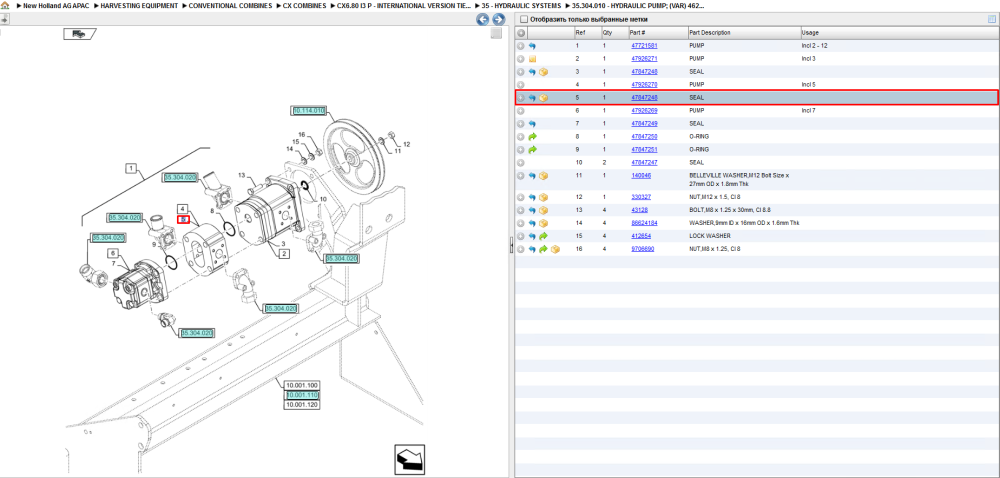
Task: Click the package icon in ref 12 row
Action: [x=543, y=197]
